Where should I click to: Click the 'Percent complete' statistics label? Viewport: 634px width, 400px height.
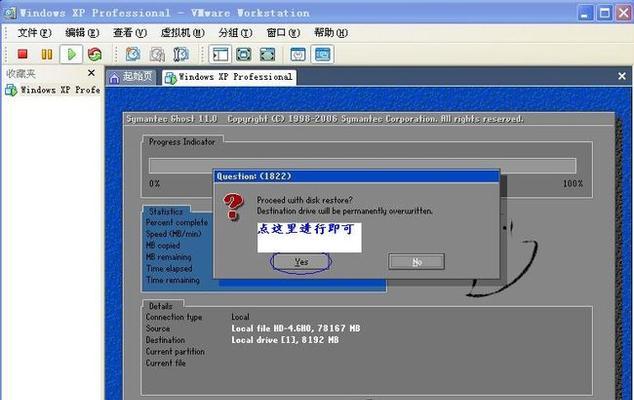point(177,222)
